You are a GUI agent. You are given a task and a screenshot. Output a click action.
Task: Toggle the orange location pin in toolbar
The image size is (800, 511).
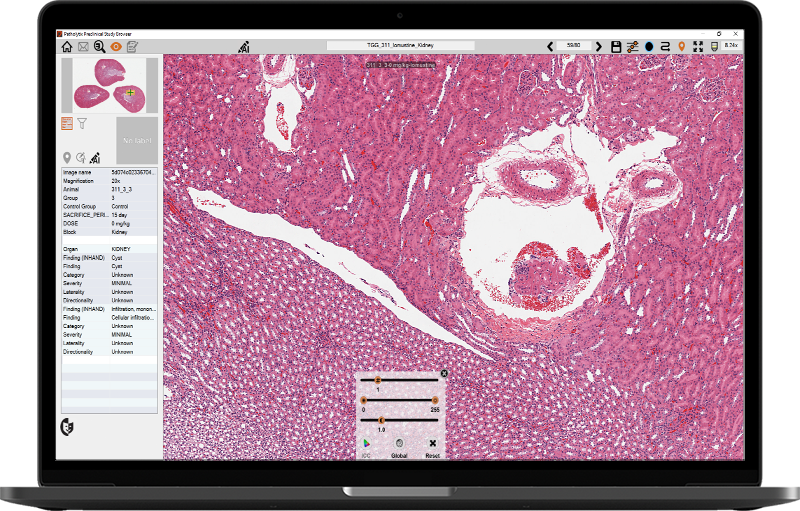pos(682,47)
